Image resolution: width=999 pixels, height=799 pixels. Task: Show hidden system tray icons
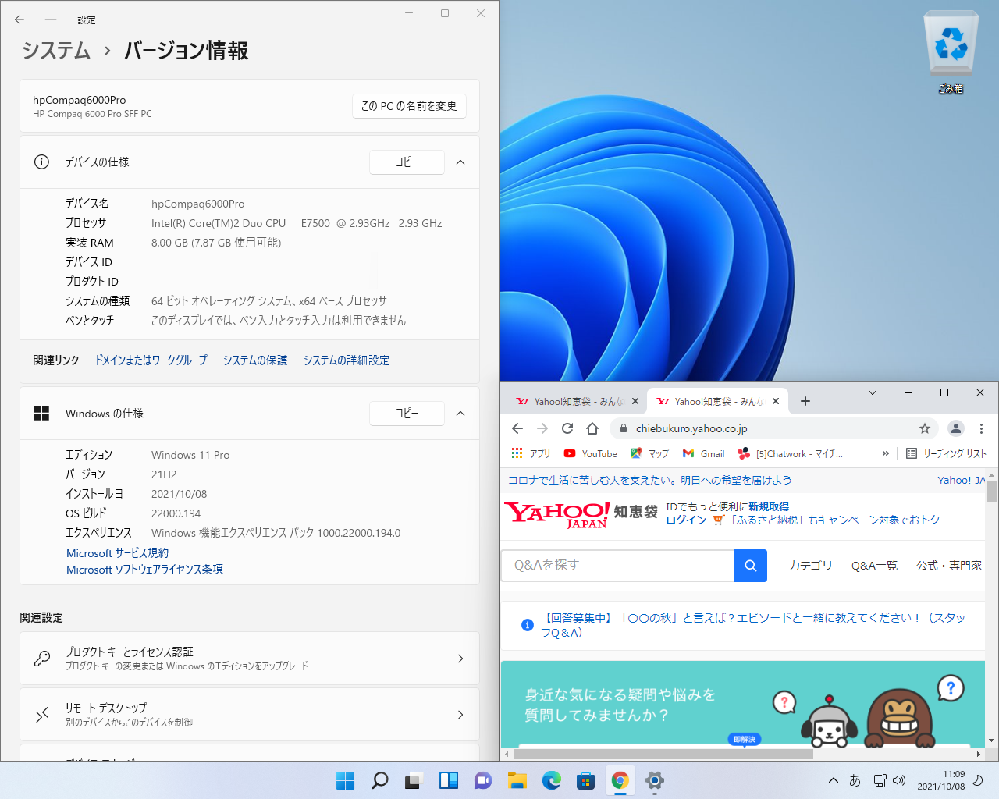click(833, 781)
